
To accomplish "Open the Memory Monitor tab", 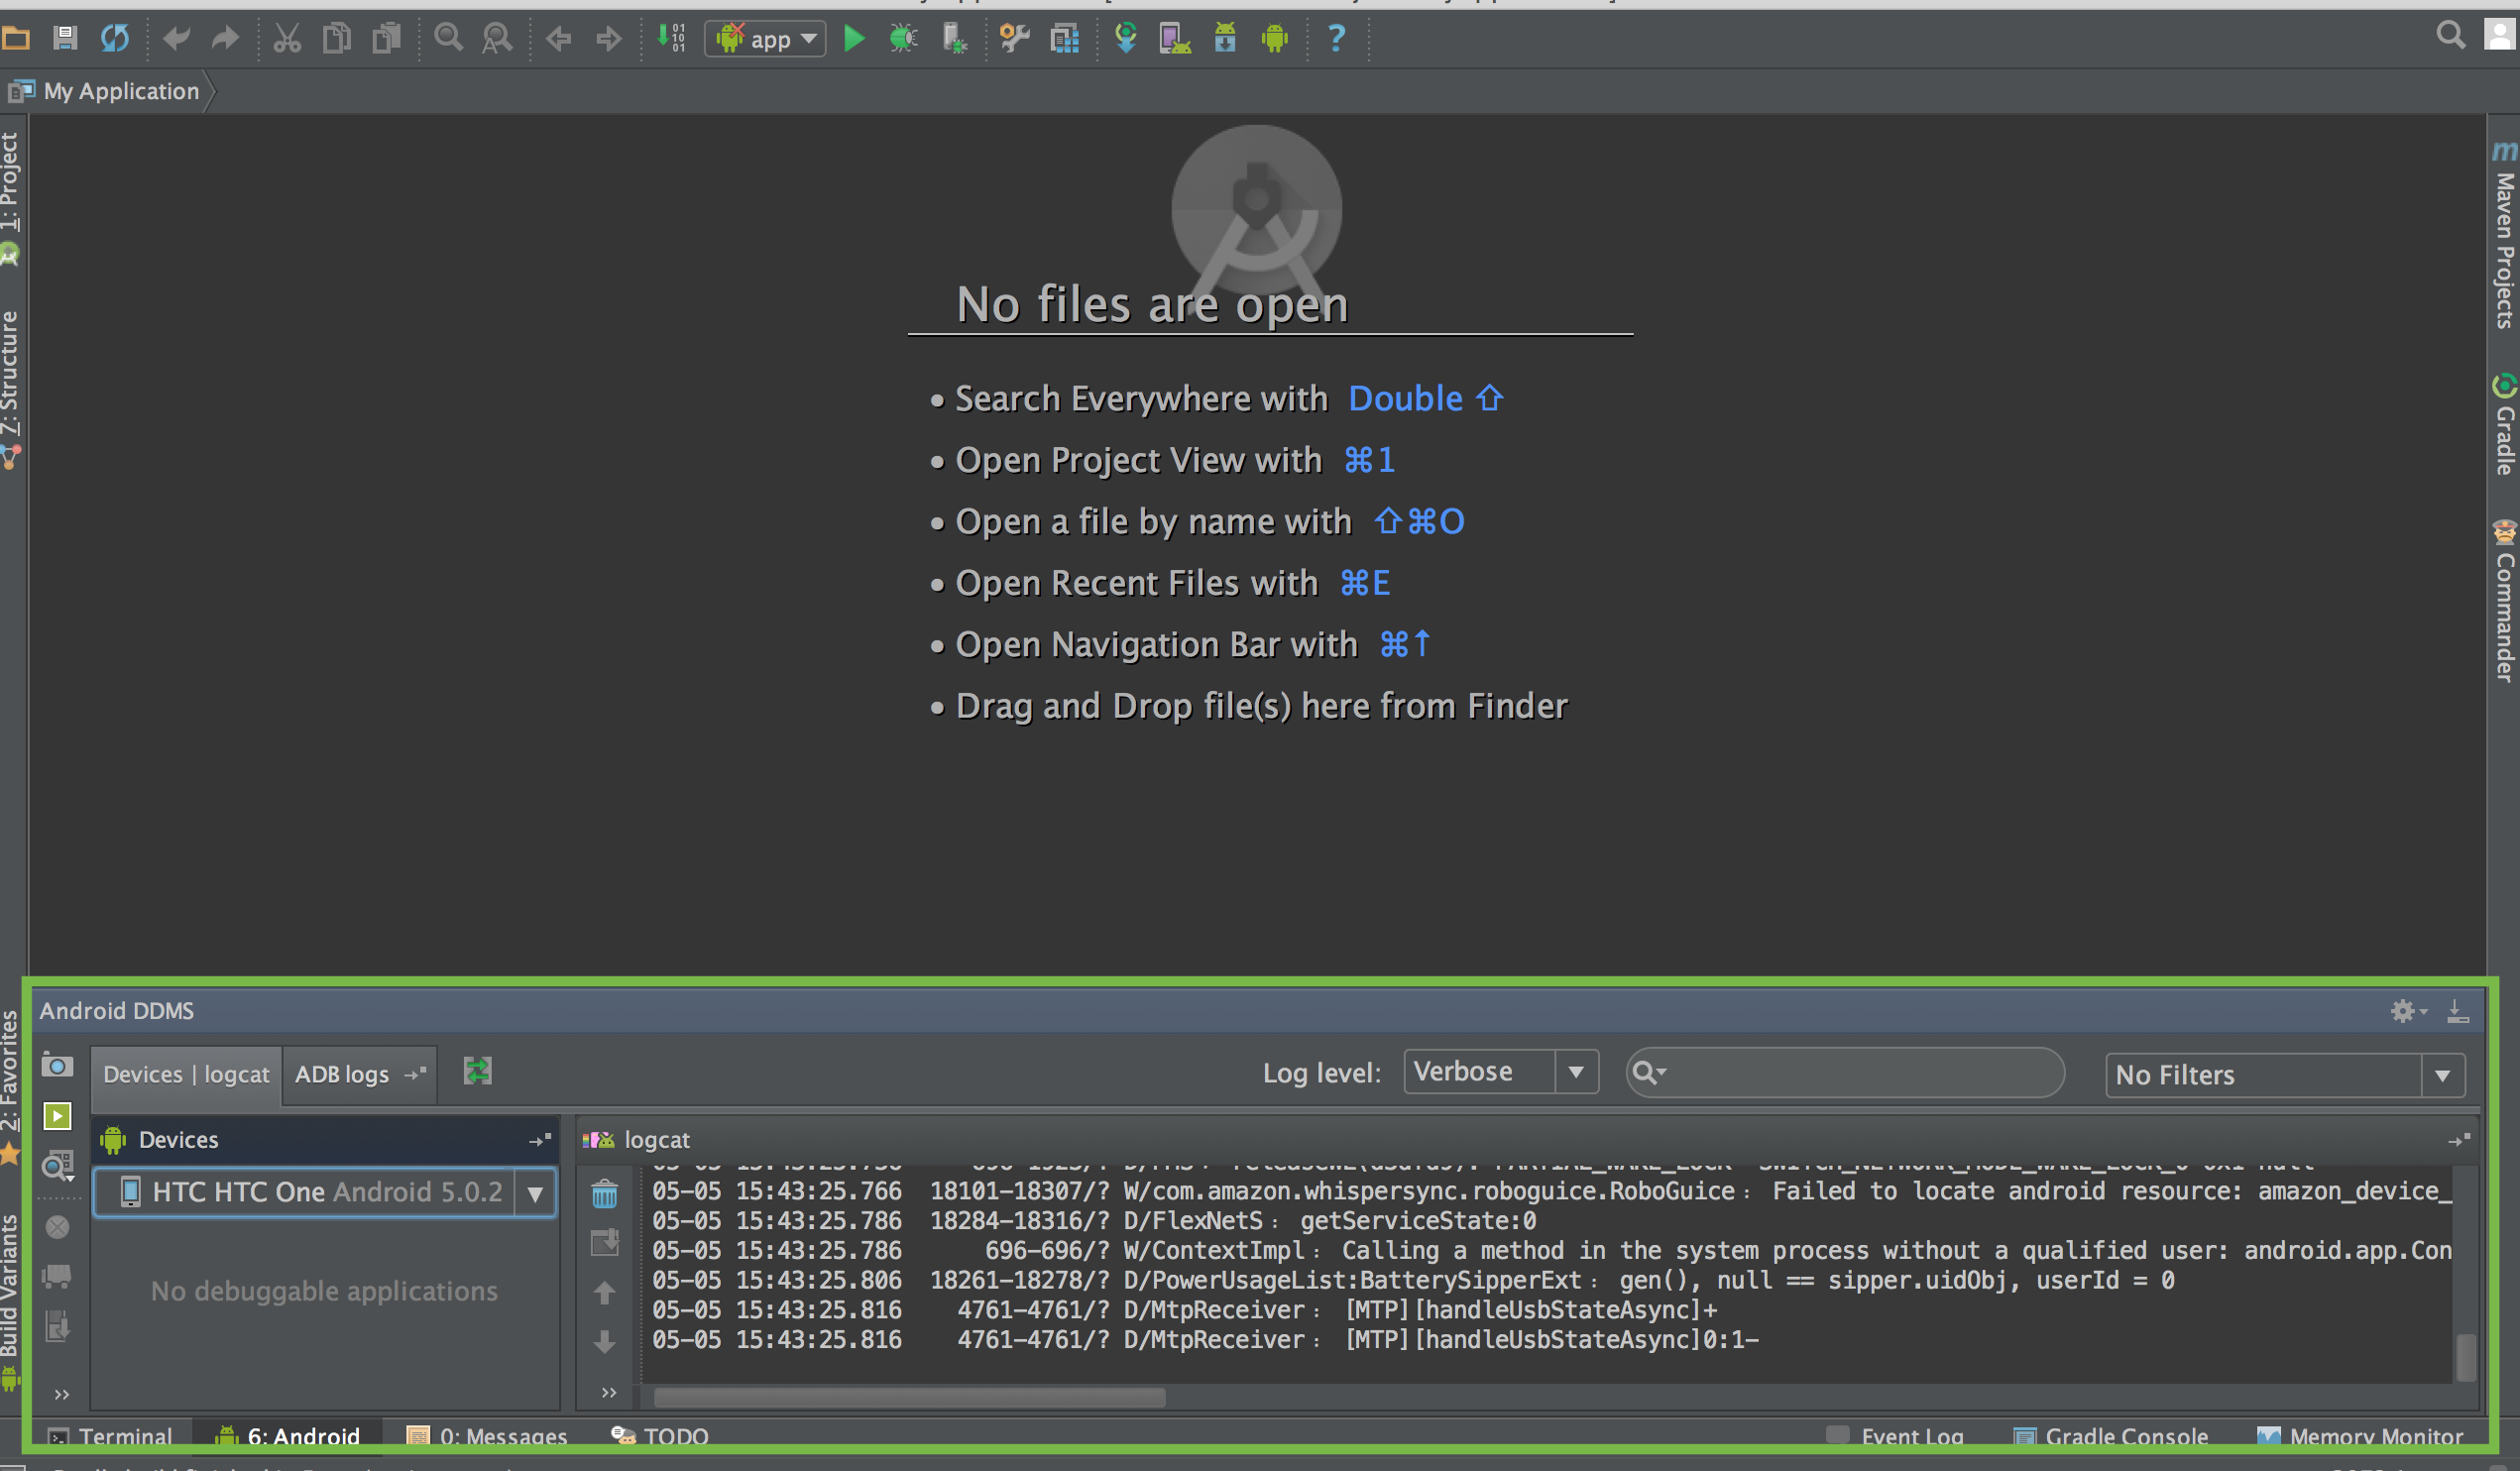I will 2361,1437.
